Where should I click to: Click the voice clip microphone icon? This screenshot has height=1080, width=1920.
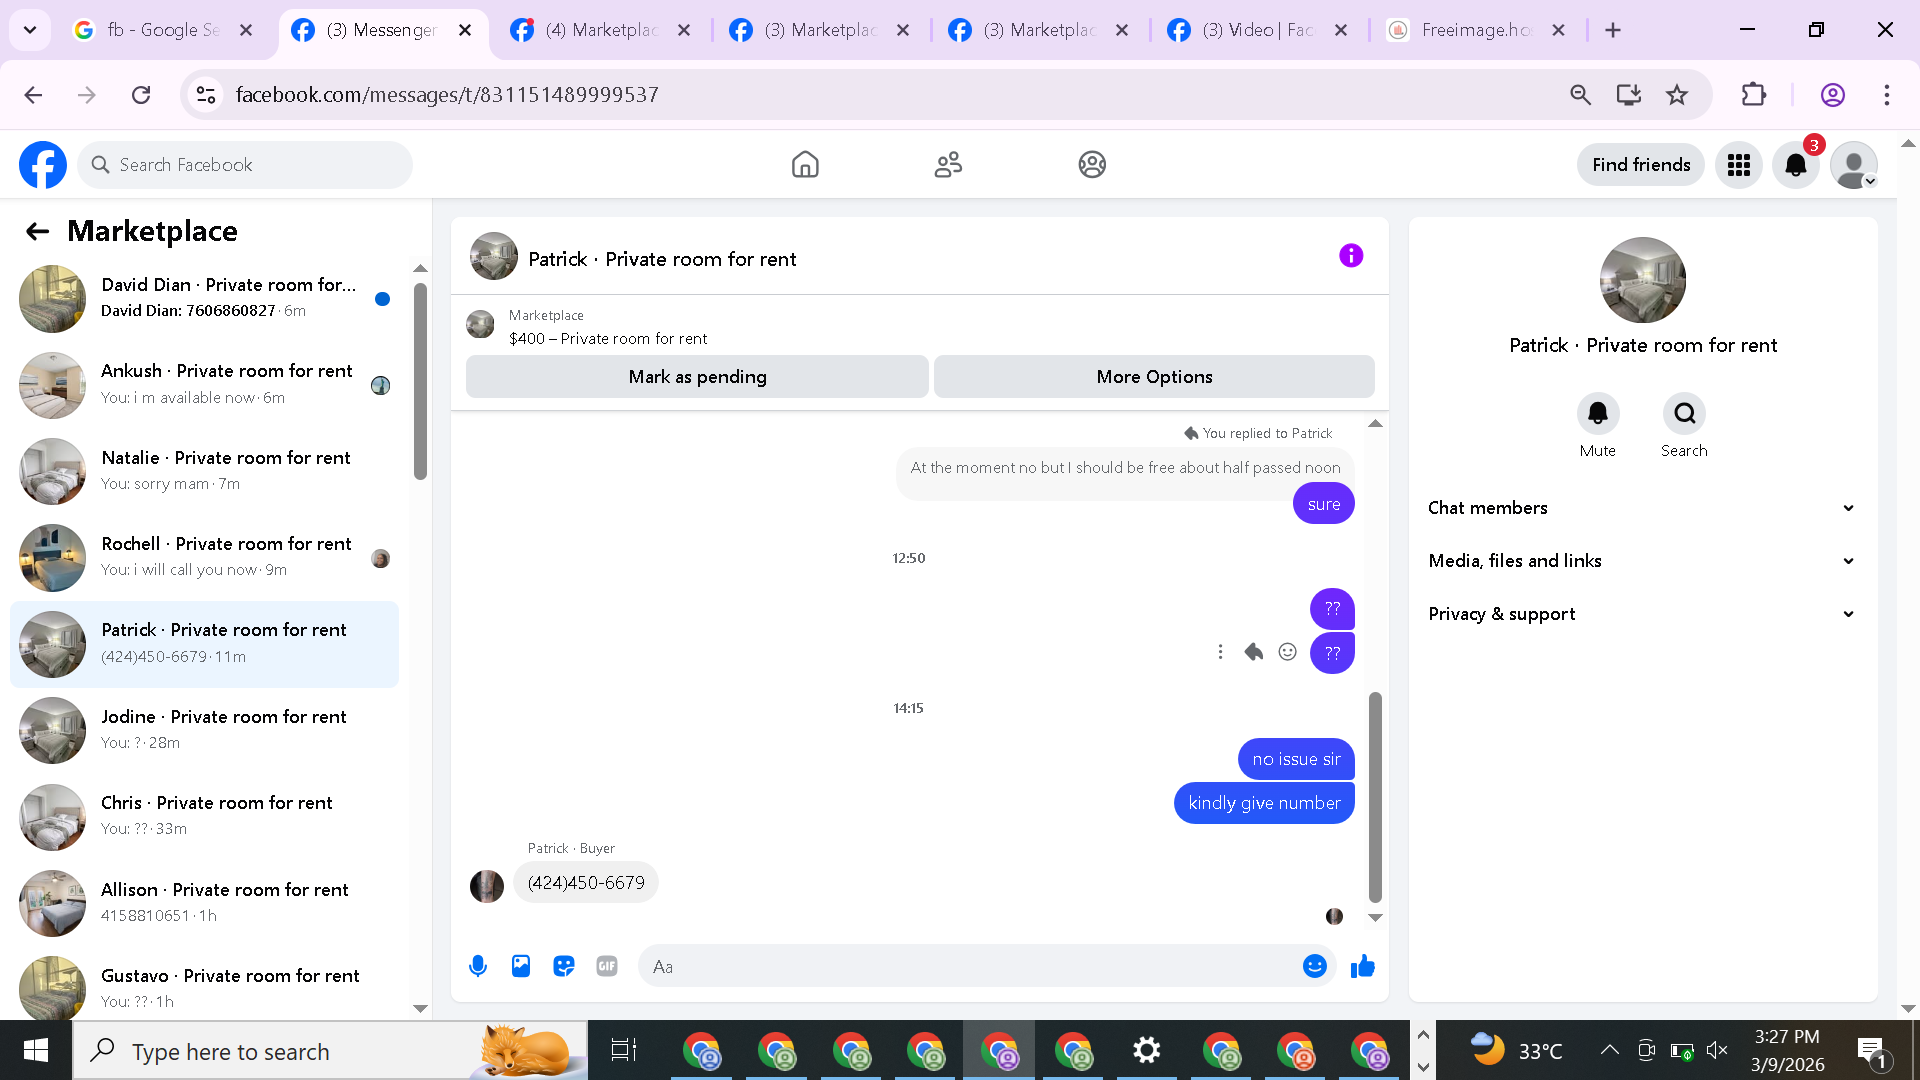(478, 966)
